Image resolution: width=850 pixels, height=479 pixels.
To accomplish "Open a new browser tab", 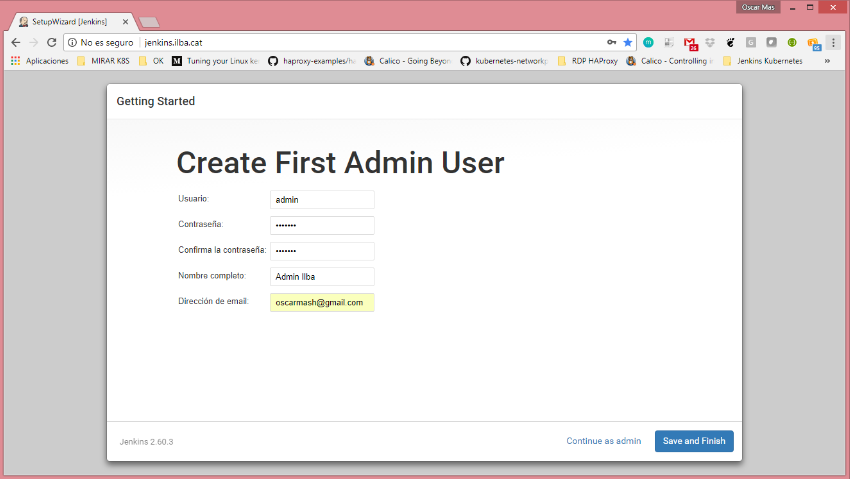I will pos(149,22).
